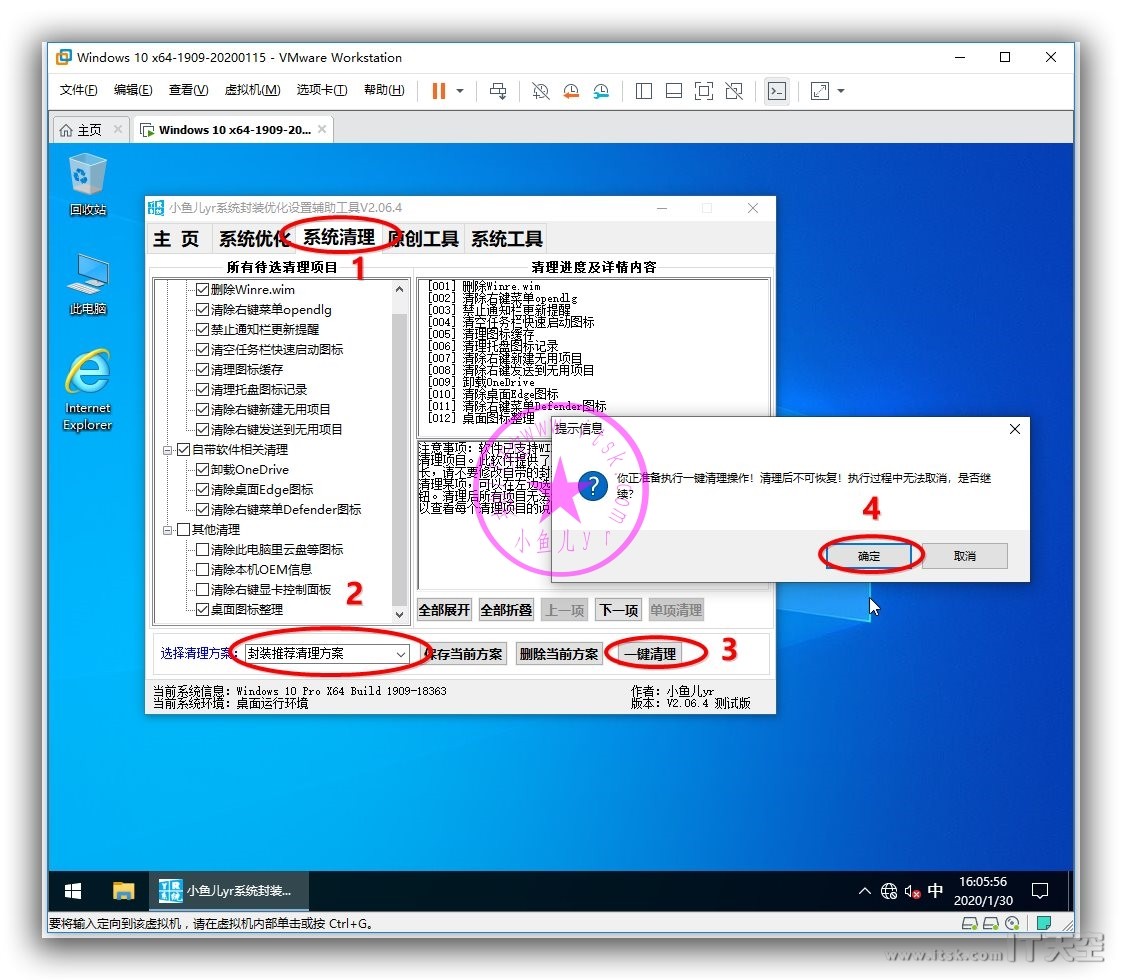Open the 帮助(H) menu
The image size is (1122, 980).
click(x=384, y=89)
